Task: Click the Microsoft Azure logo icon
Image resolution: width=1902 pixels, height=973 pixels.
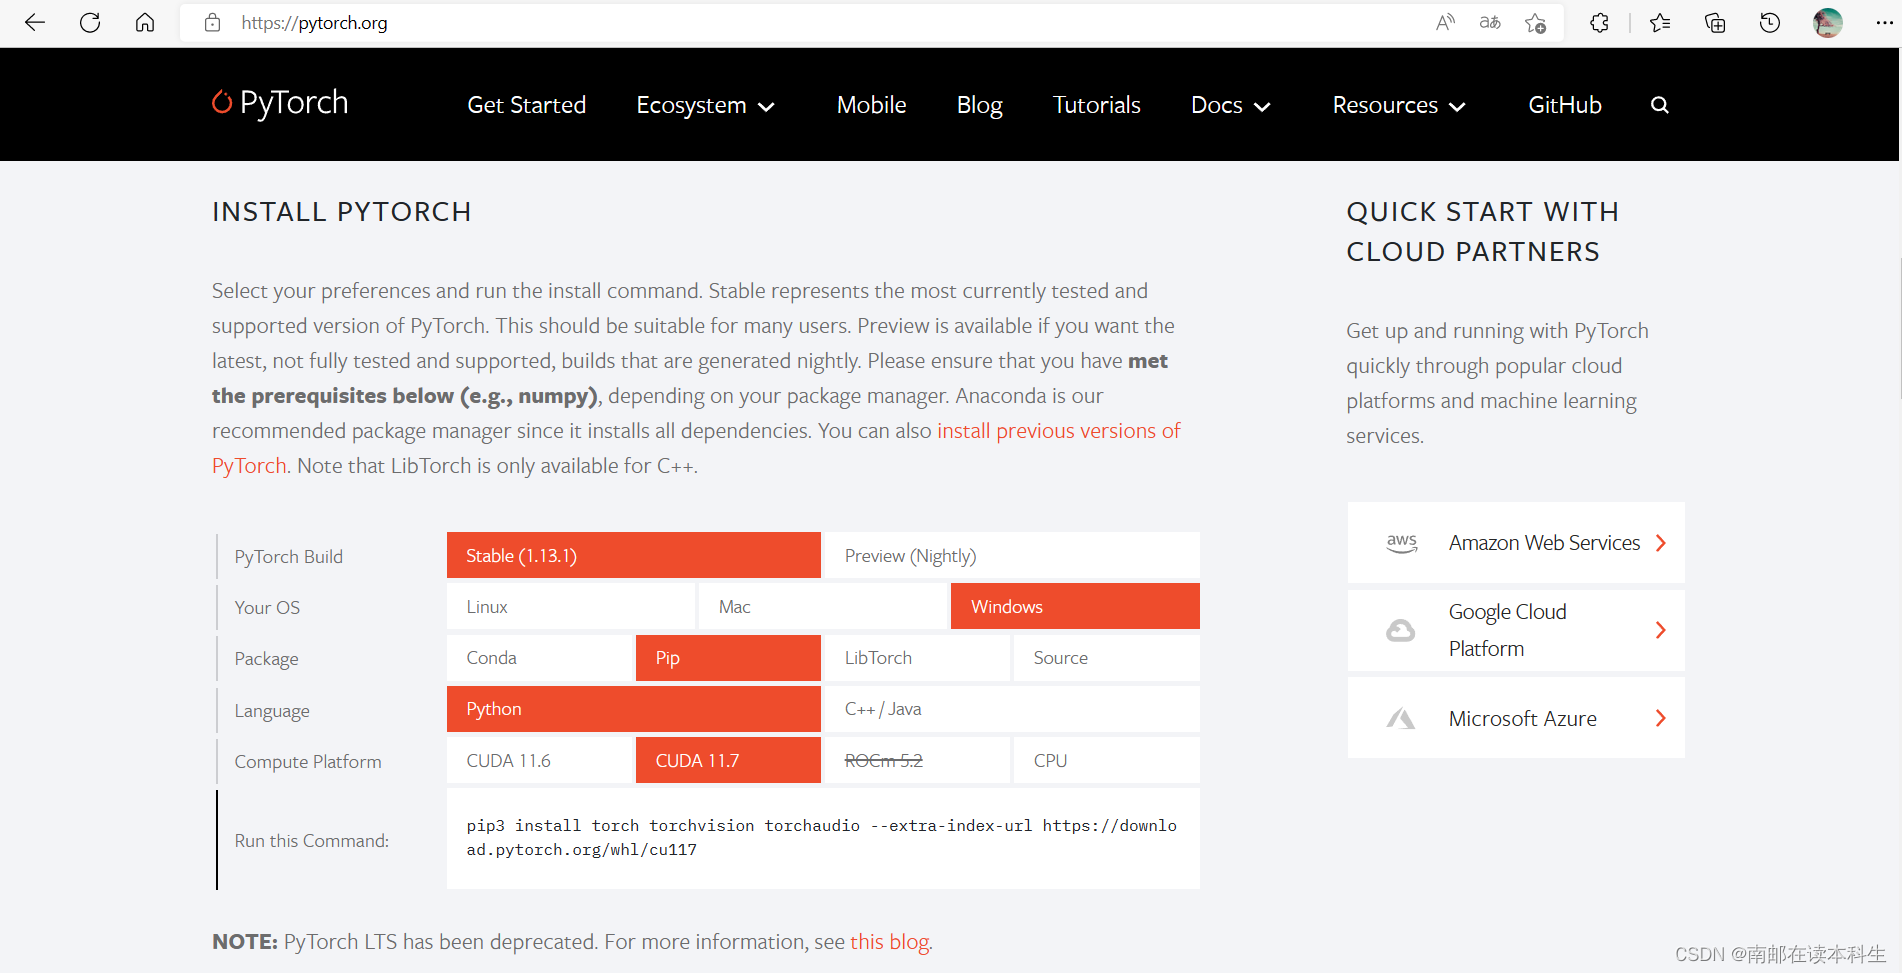Action: [1401, 718]
